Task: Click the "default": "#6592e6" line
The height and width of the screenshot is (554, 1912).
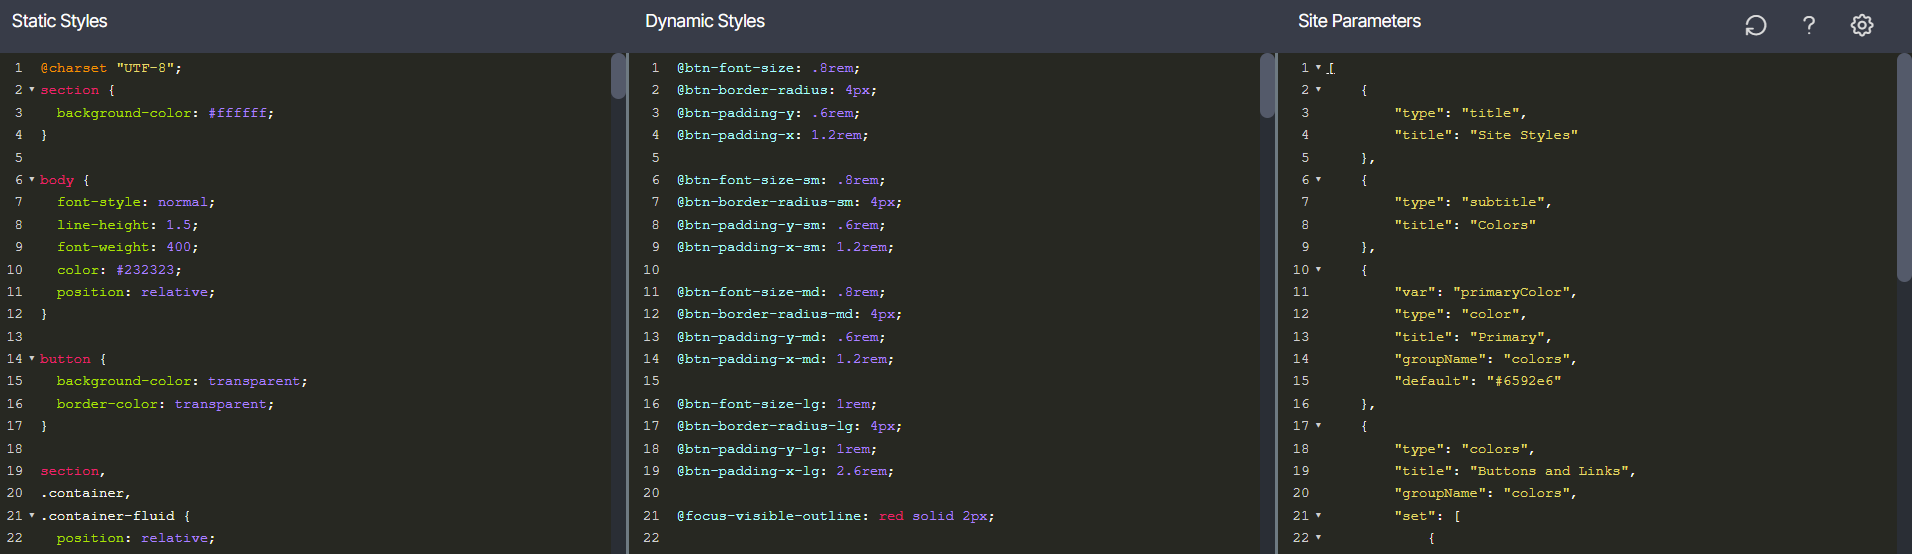Action: point(1478,381)
